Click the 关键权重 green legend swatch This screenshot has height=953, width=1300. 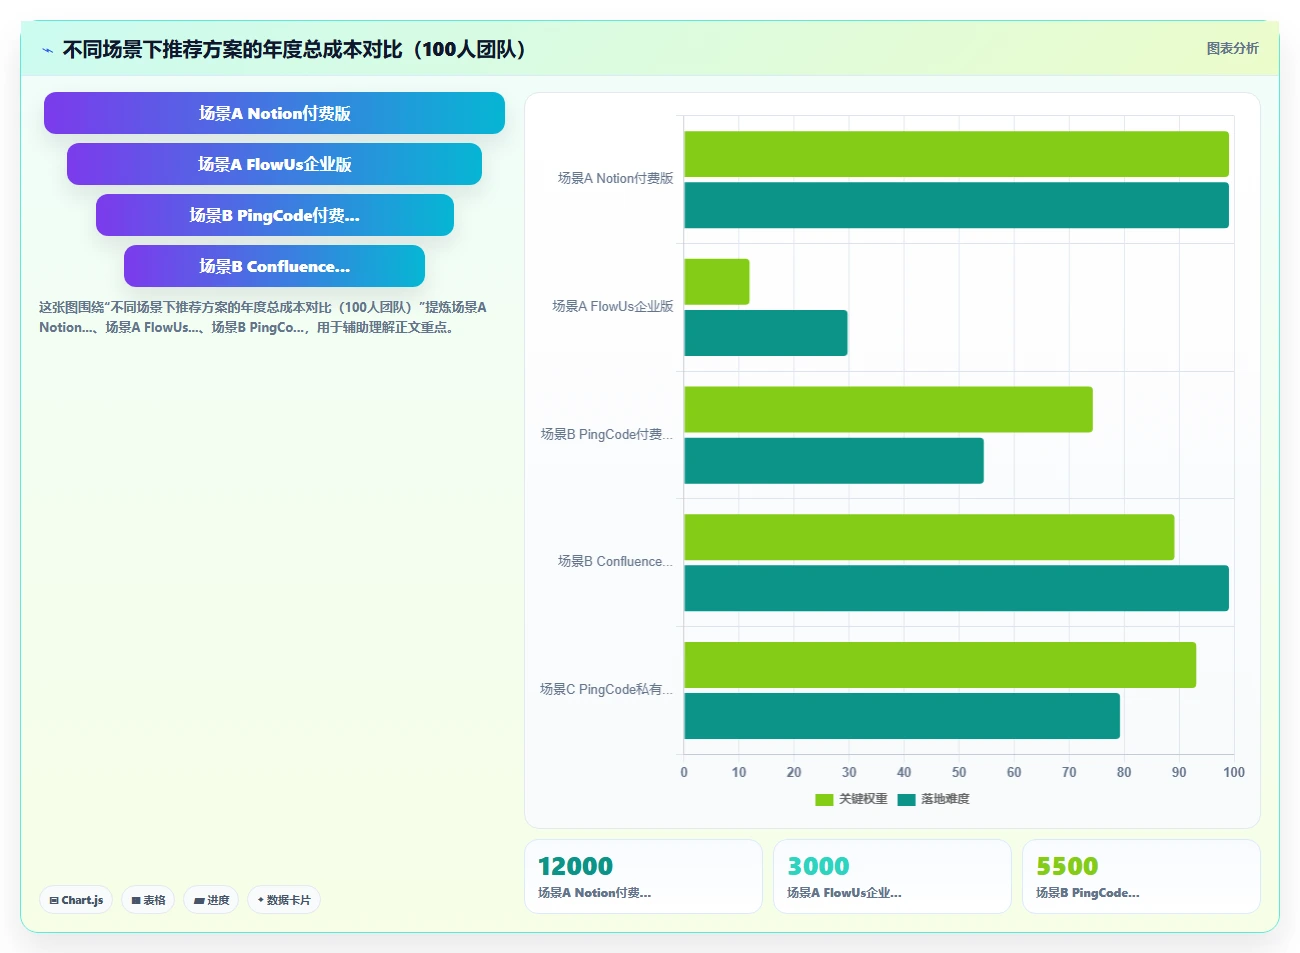pyautogui.click(x=824, y=799)
